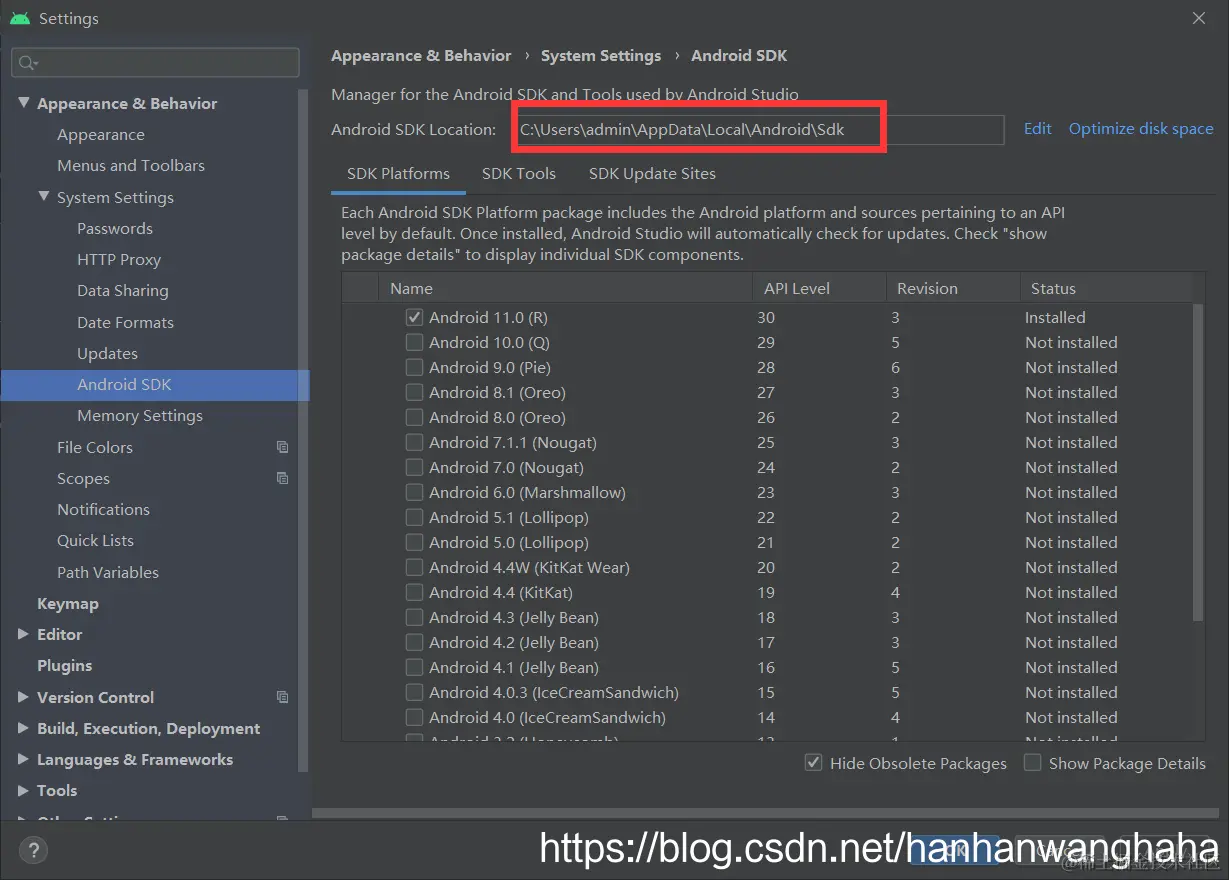This screenshot has height=880, width=1229.
Task: Sort by the Revision column header
Action: pos(952,288)
